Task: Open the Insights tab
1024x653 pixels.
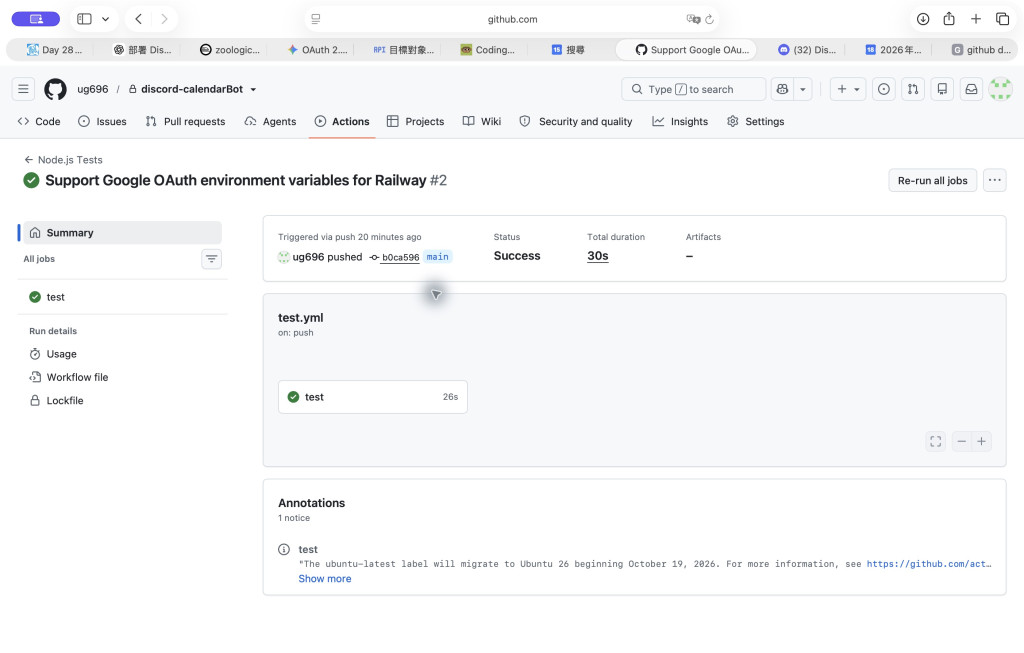Action: tap(680, 121)
